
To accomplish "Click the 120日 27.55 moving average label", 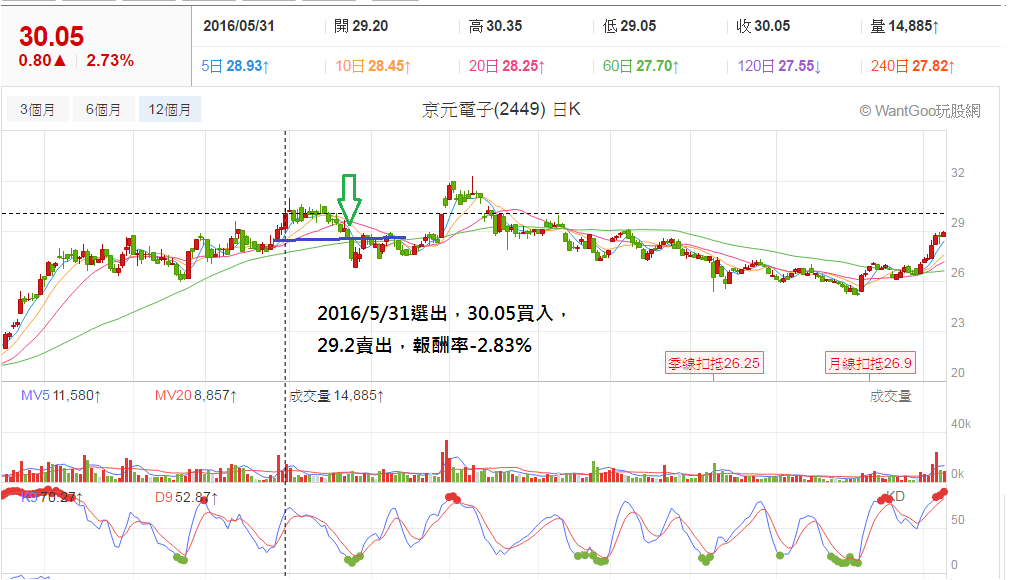I will click(x=779, y=66).
